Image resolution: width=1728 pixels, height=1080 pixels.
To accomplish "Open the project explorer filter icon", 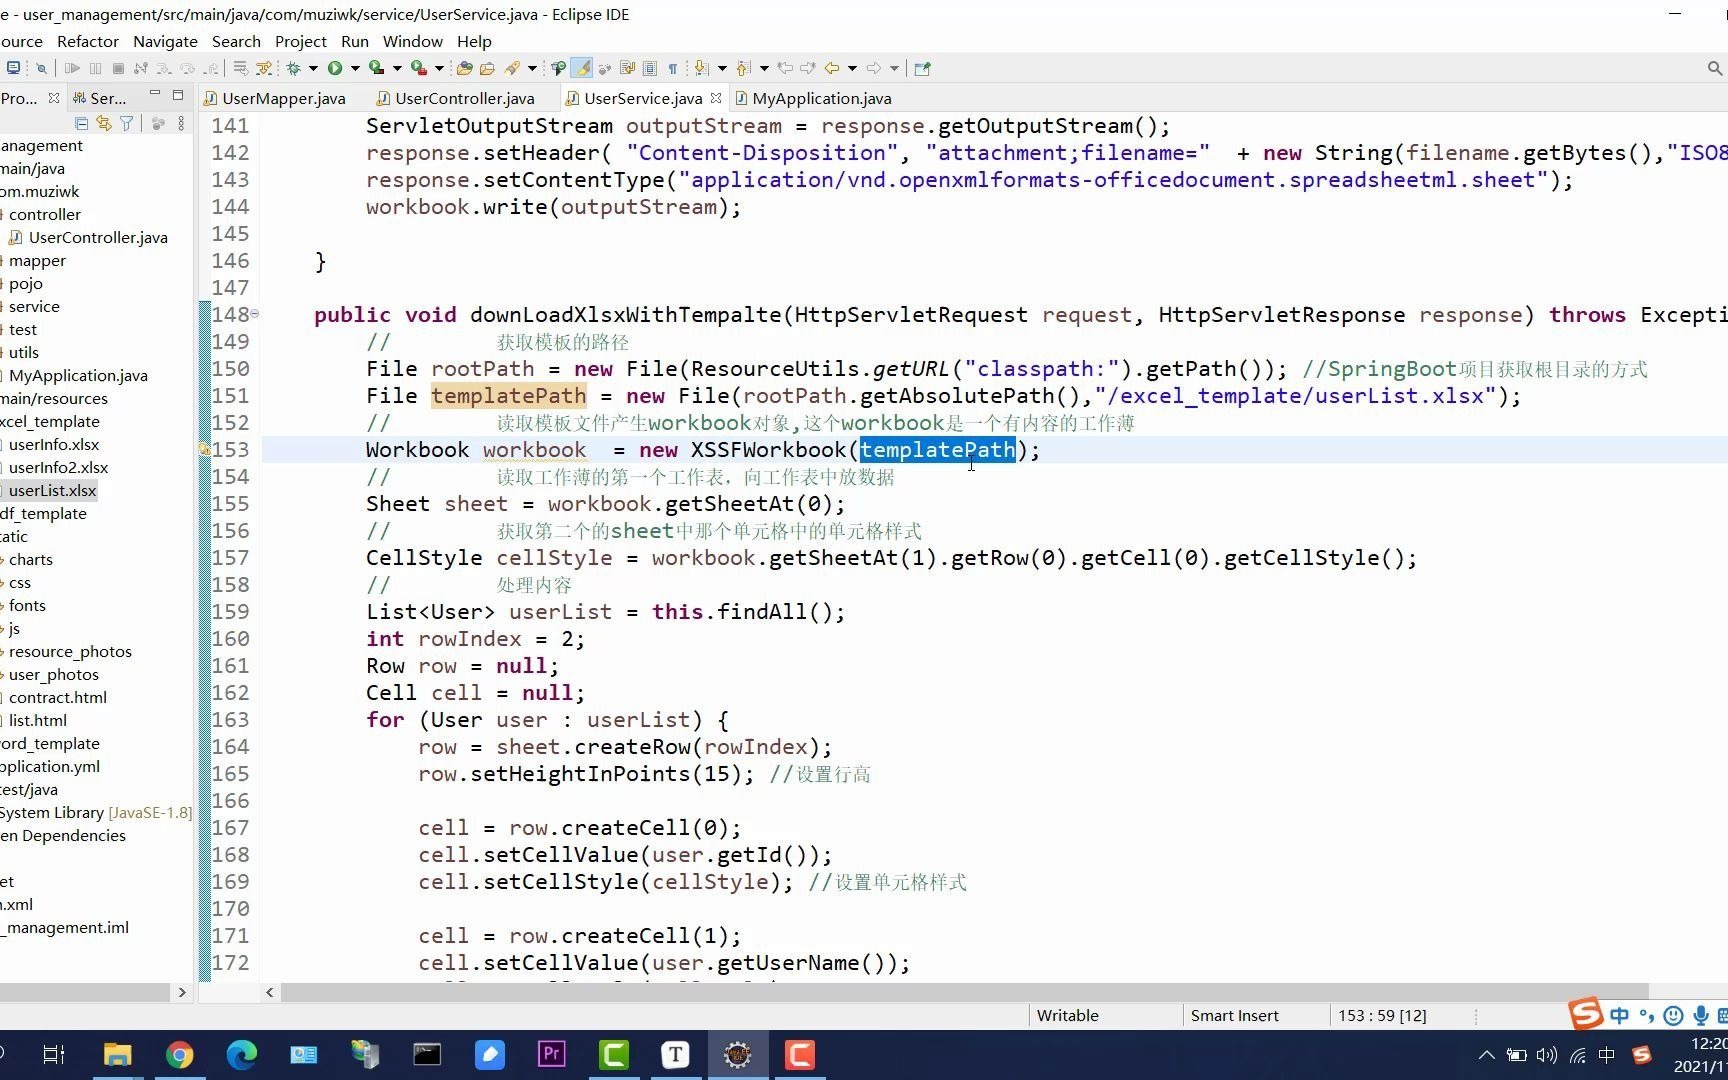I will tap(127, 123).
